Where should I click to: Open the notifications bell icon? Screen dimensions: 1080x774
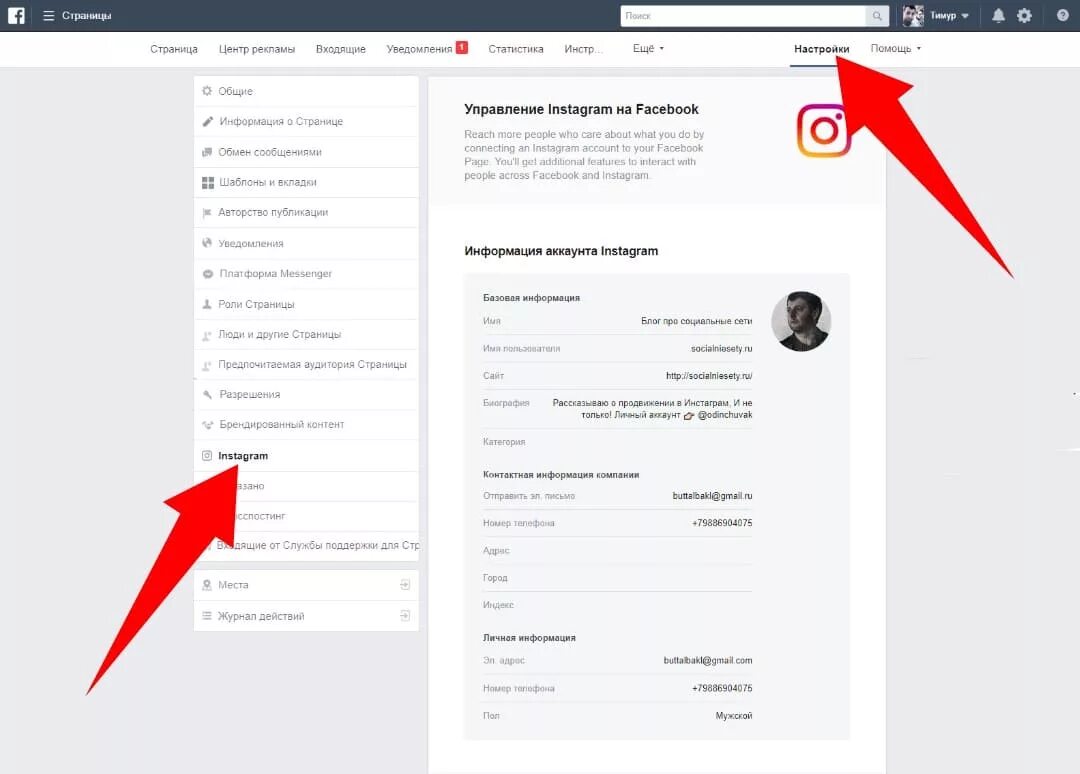[x=998, y=15]
